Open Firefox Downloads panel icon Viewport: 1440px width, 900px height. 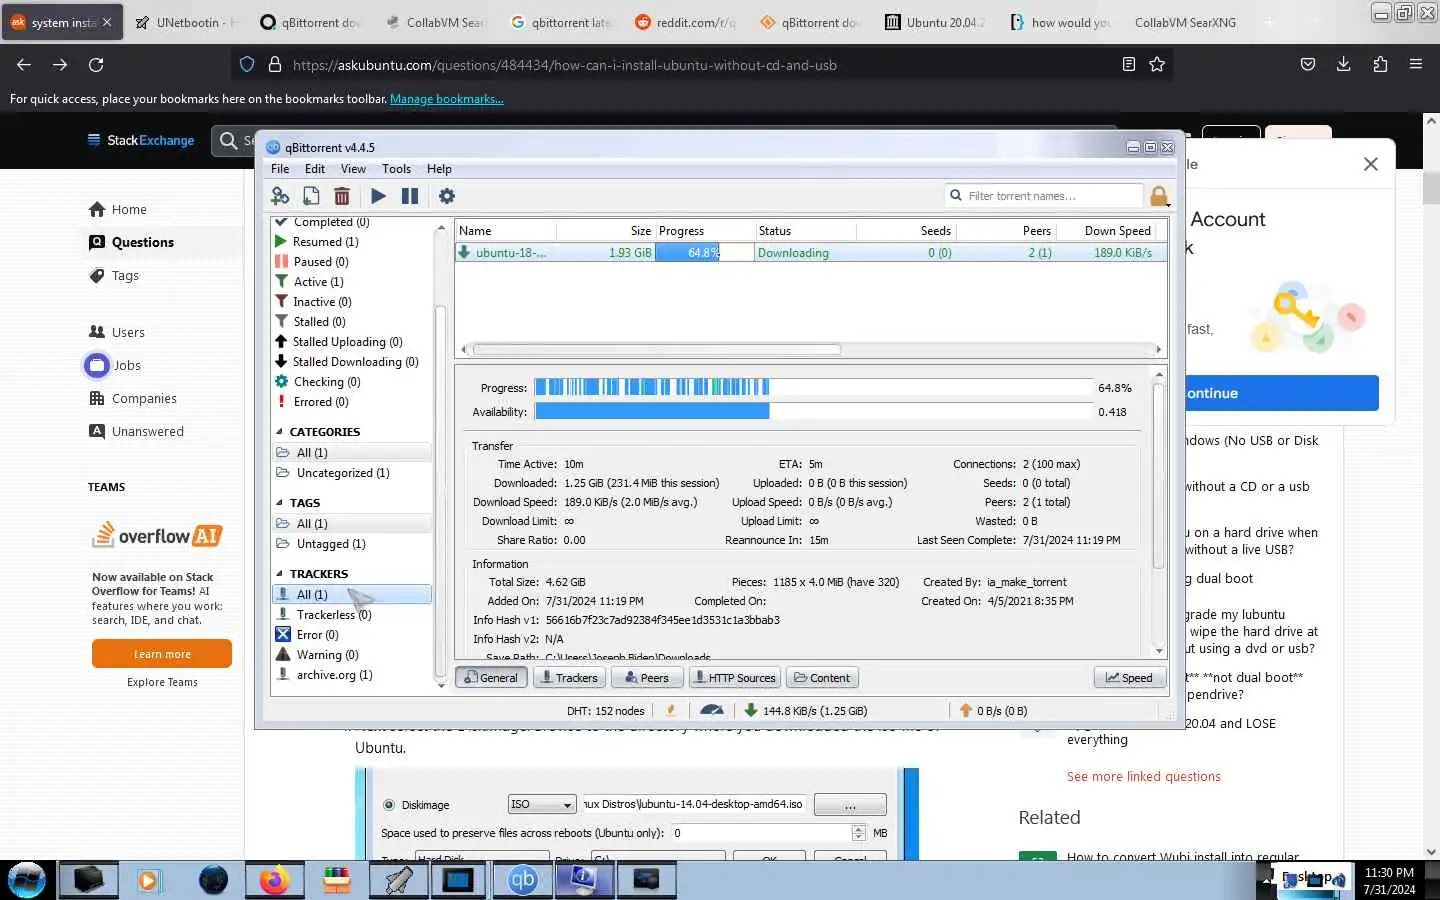(1343, 65)
